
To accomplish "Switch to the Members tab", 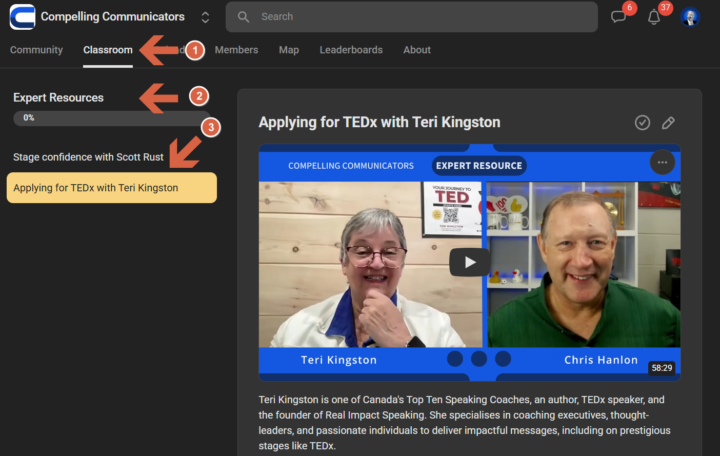I will click(x=236, y=50).
